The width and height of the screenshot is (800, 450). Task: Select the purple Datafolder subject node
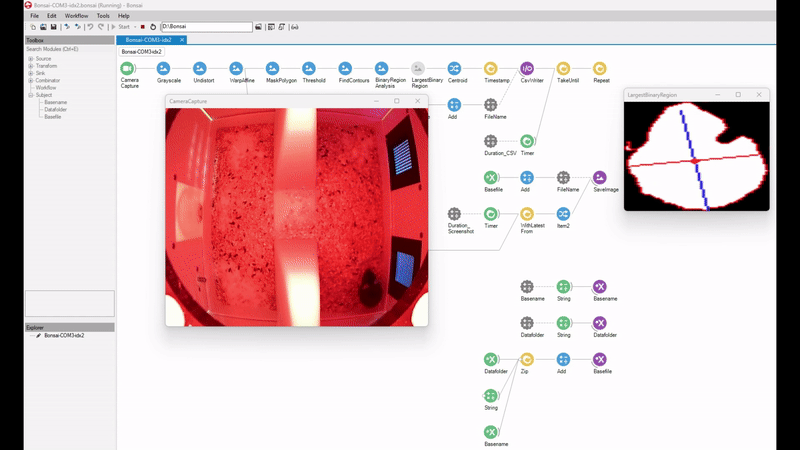point(599,323)
